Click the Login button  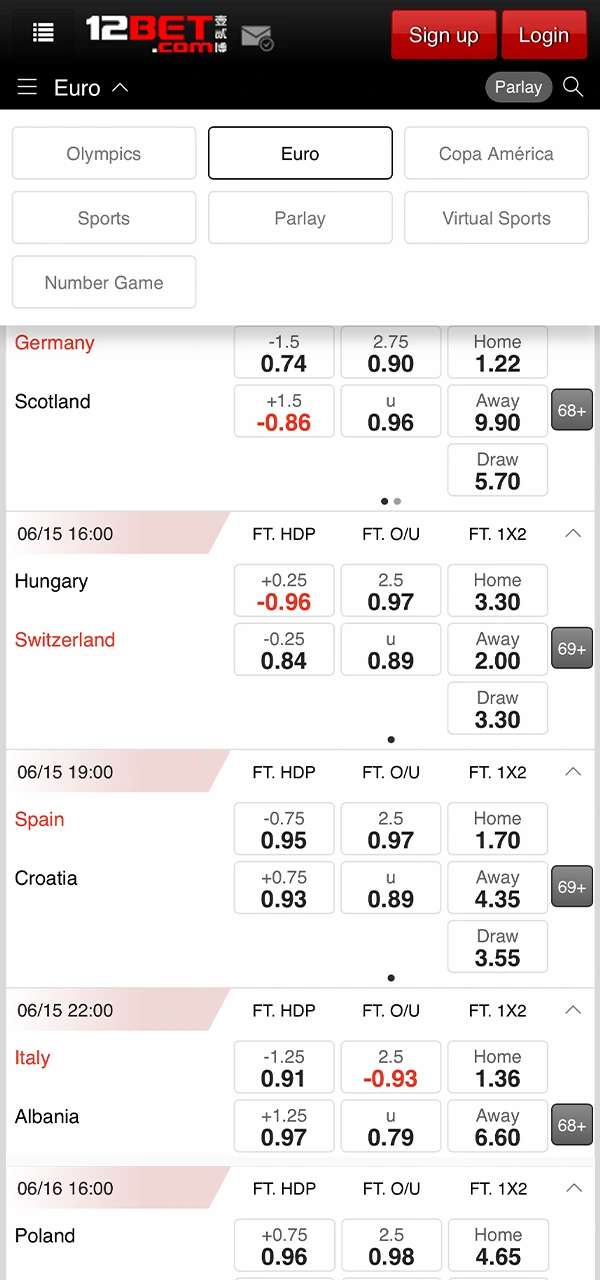coord(544,35)
